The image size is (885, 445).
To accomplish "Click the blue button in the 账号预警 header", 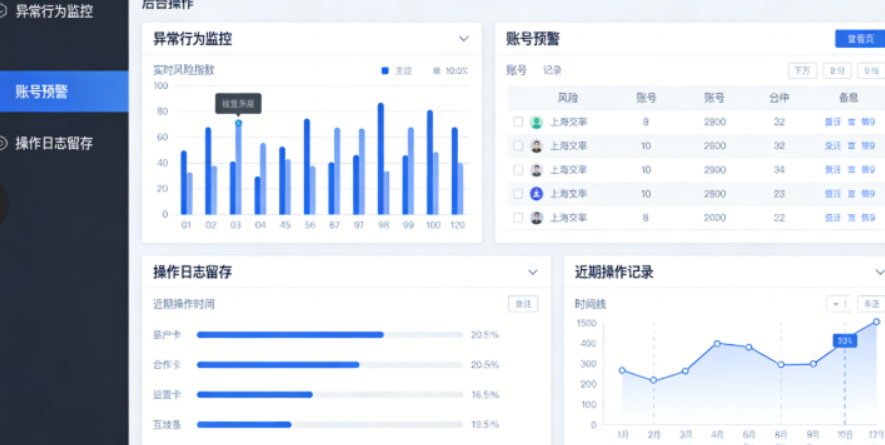I will pyautogui.click(x=859, y=39).
